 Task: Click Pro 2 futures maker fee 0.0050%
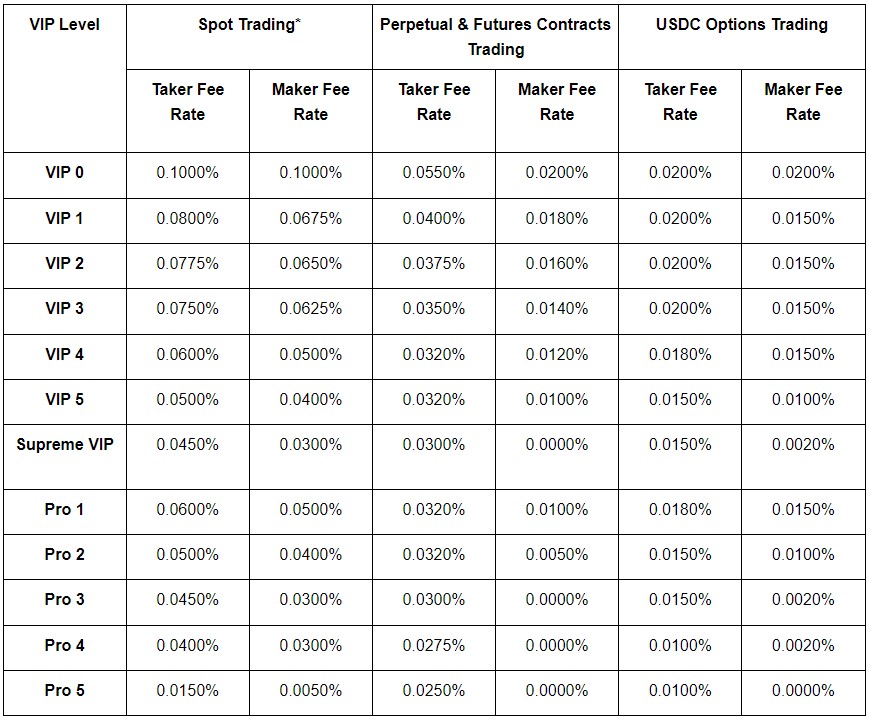557,555
